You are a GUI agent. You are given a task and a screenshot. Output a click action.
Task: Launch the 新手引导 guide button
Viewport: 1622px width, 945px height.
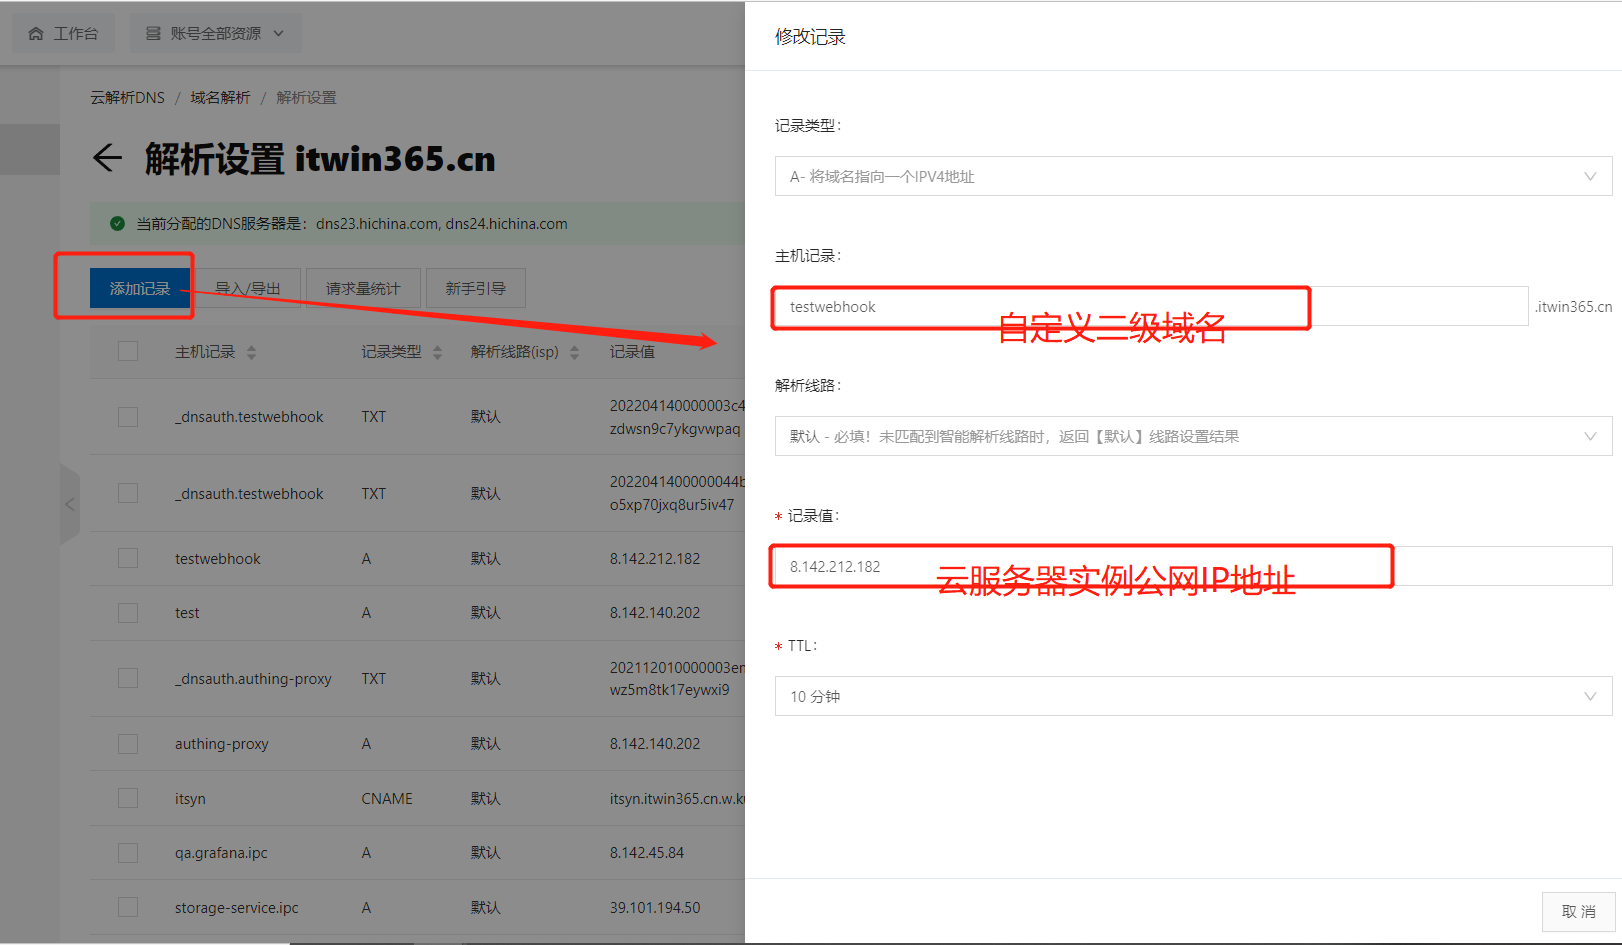pos(476,288)
